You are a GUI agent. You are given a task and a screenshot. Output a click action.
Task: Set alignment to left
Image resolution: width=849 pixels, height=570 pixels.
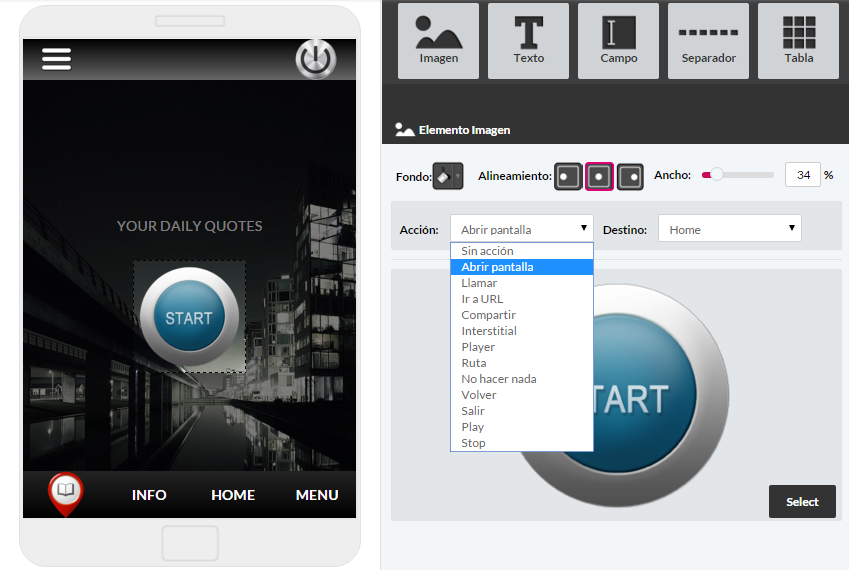(568, 176)
